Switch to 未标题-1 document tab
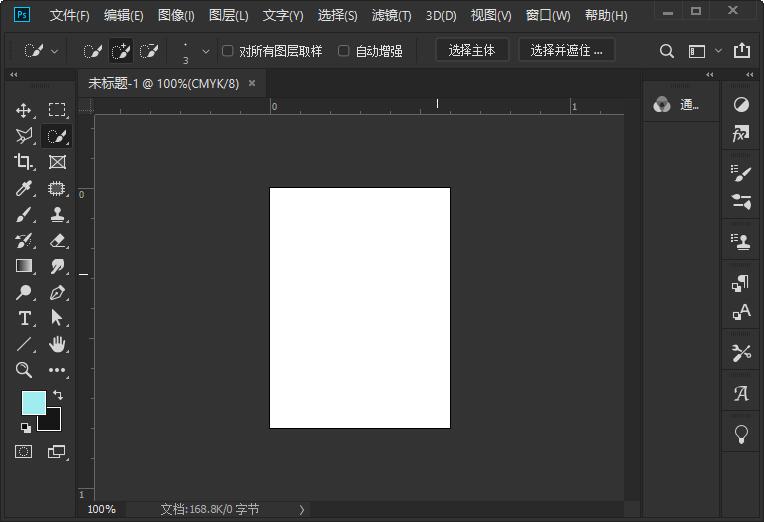This screenshot has height=522, width=764. click(x=164, y=83)
